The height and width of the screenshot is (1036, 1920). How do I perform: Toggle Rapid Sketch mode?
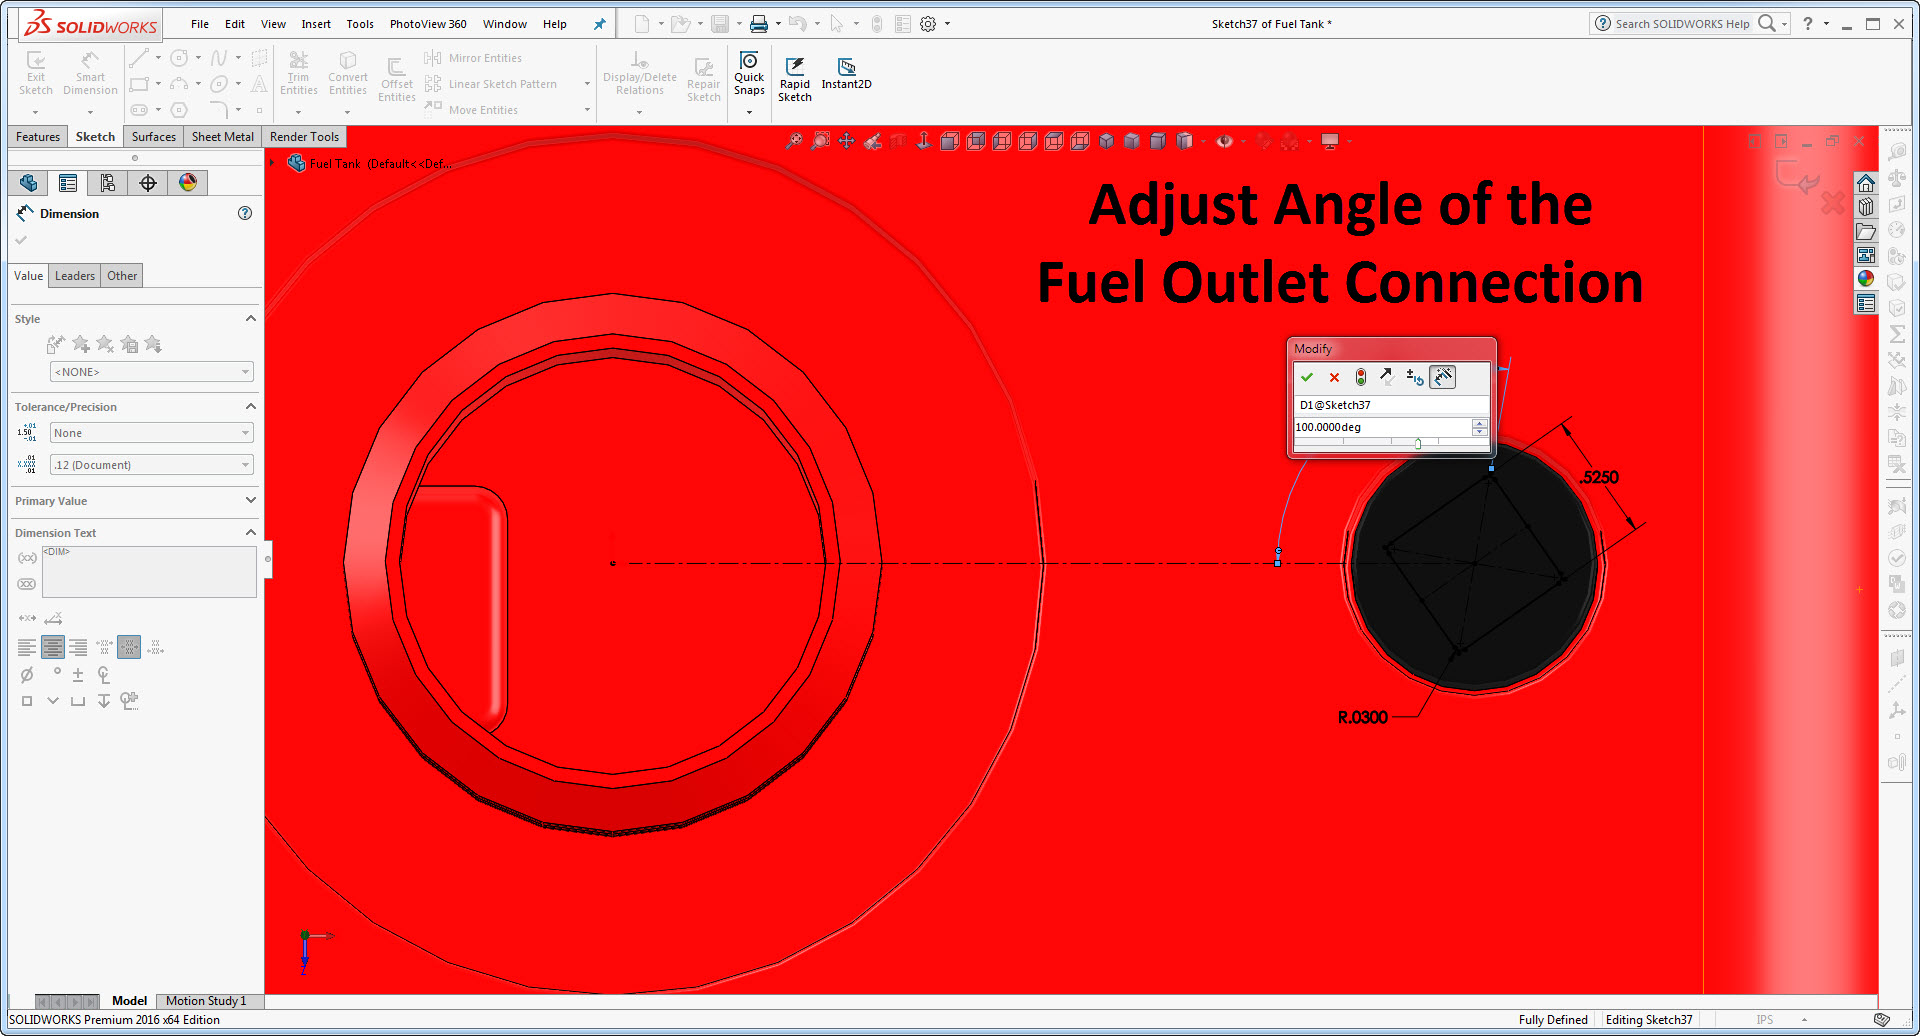point(795,79)
